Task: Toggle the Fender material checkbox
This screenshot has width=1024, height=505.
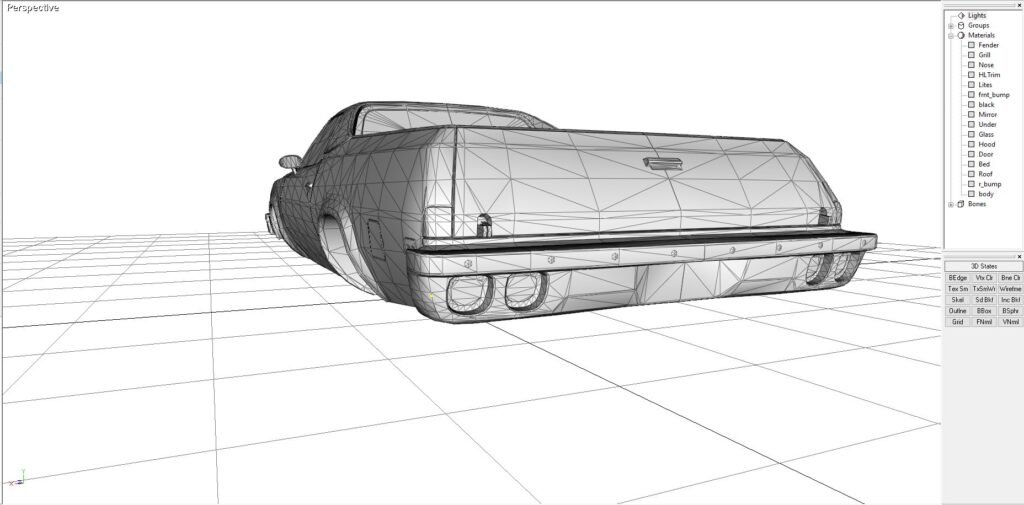Action: [971, 45]
